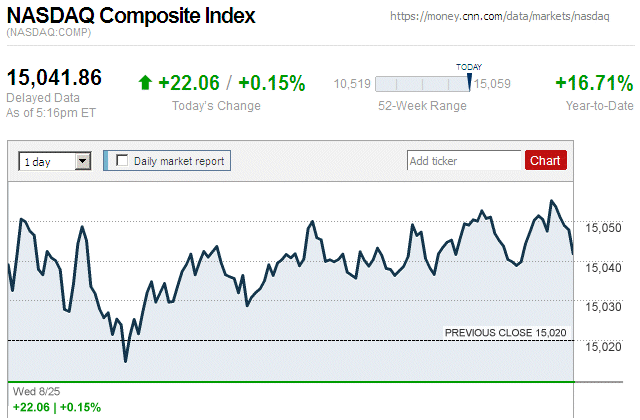640x420 pixels.
Task: Click the +16.71% Year-to-Date figure
Action: (593, 84)
